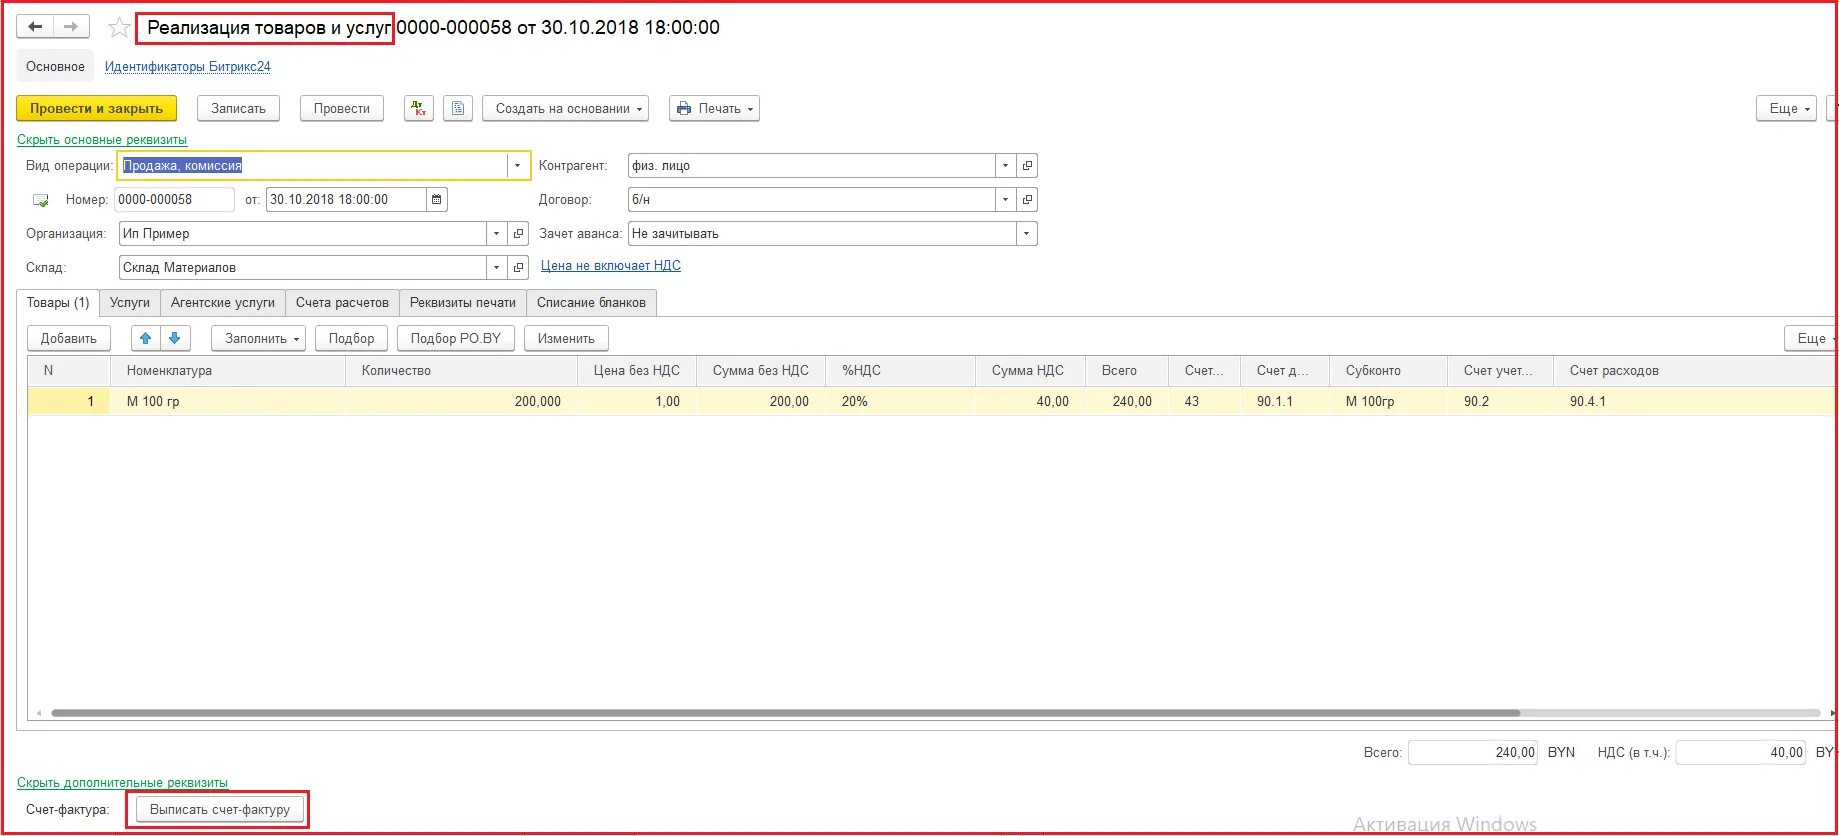Click Цена не включает НДС link
The width and height of the screenshot is (1839, 836).
611,266
